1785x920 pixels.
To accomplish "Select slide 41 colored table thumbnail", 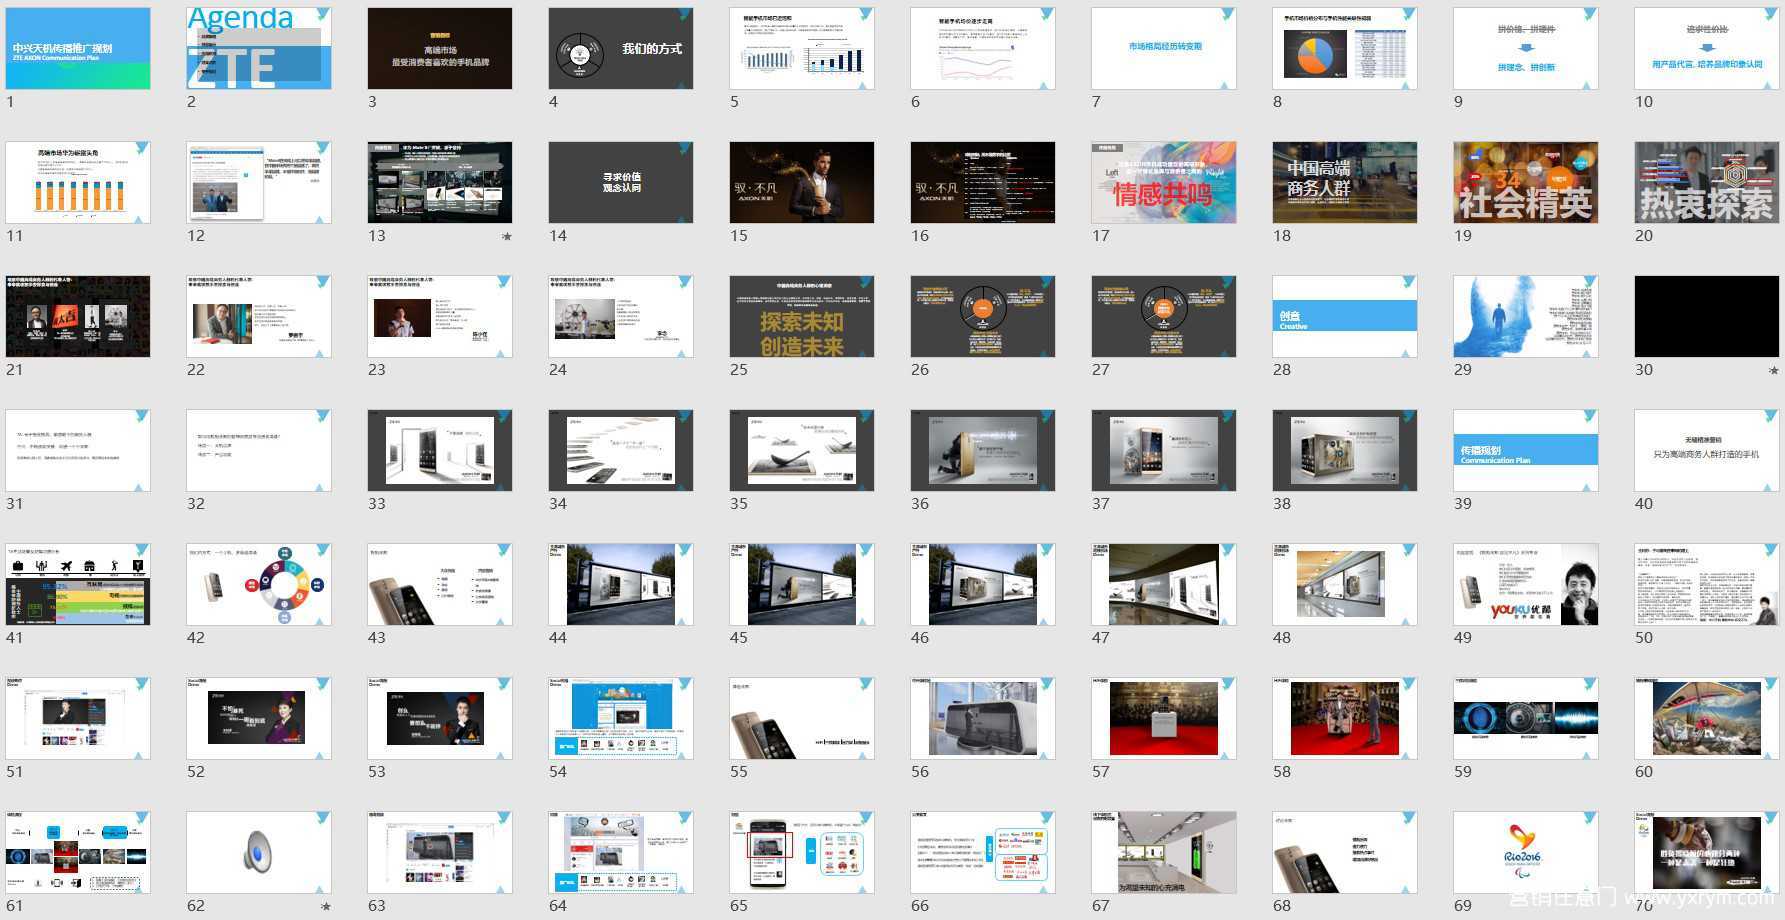I will click(x=78, y=584).
